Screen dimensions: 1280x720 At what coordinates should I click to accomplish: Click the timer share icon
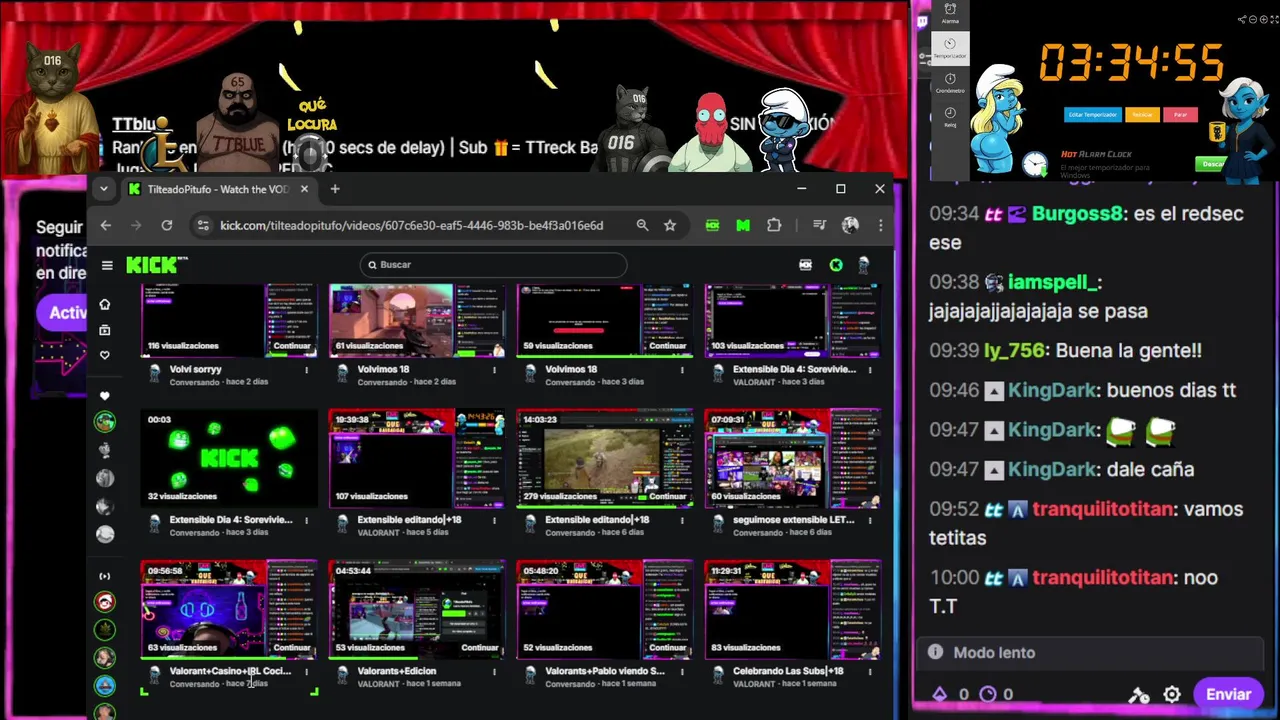click(1242, 19)
